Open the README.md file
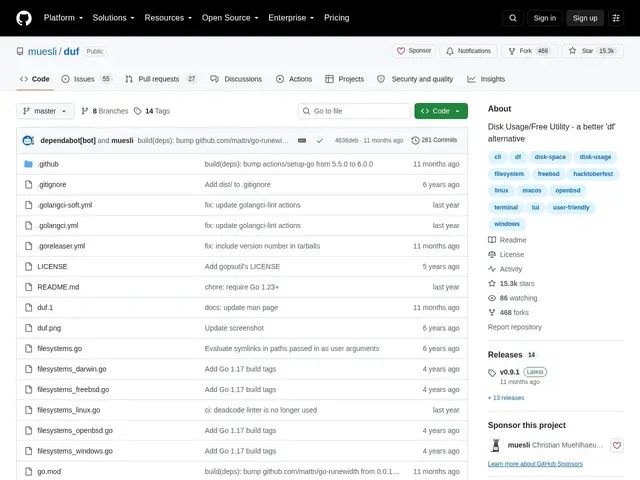Image resolution: width=640 pixels, height=480 pixels. pos(58,287)
